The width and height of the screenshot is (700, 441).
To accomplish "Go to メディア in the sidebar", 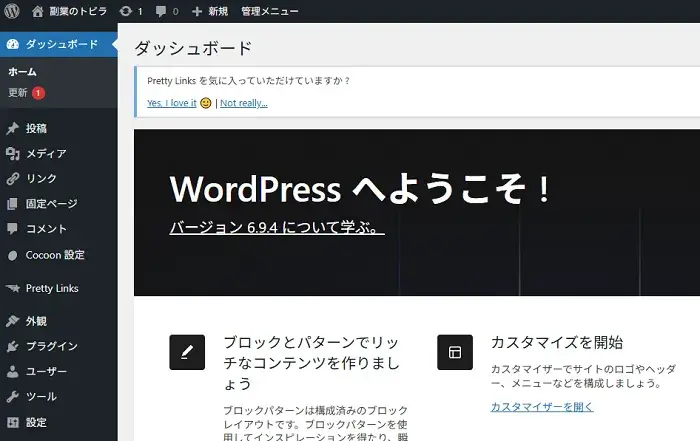I will (x=46, y=154).
